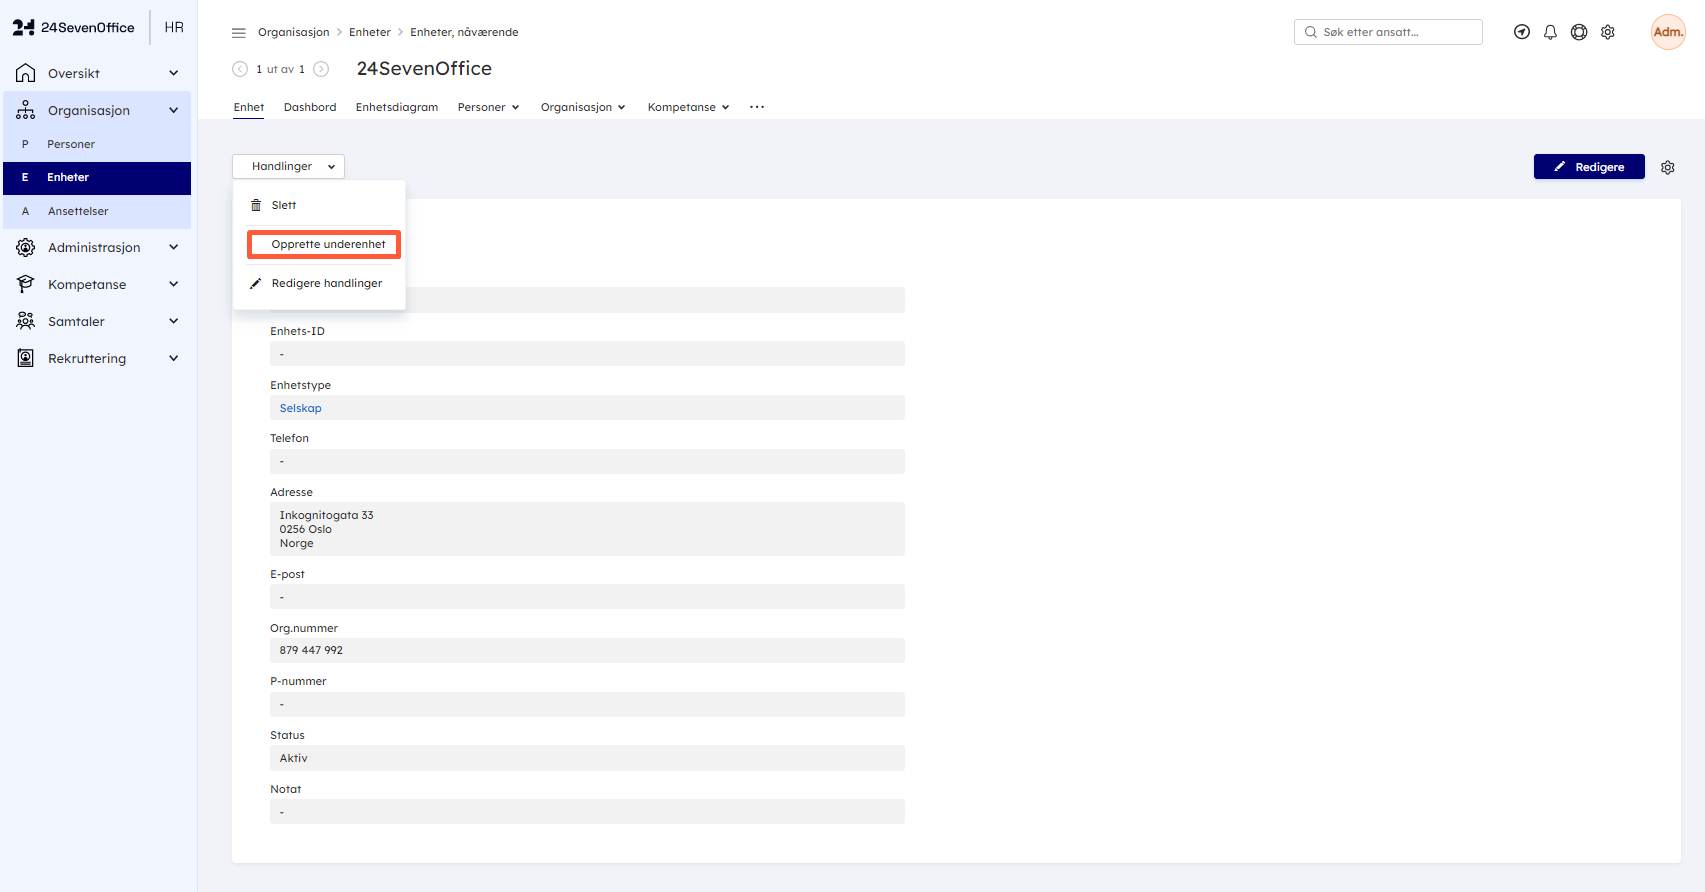This screenshot has height=892, width=1705.
Task: Click the search magnifier icon
Action: tap(1310, 32)
